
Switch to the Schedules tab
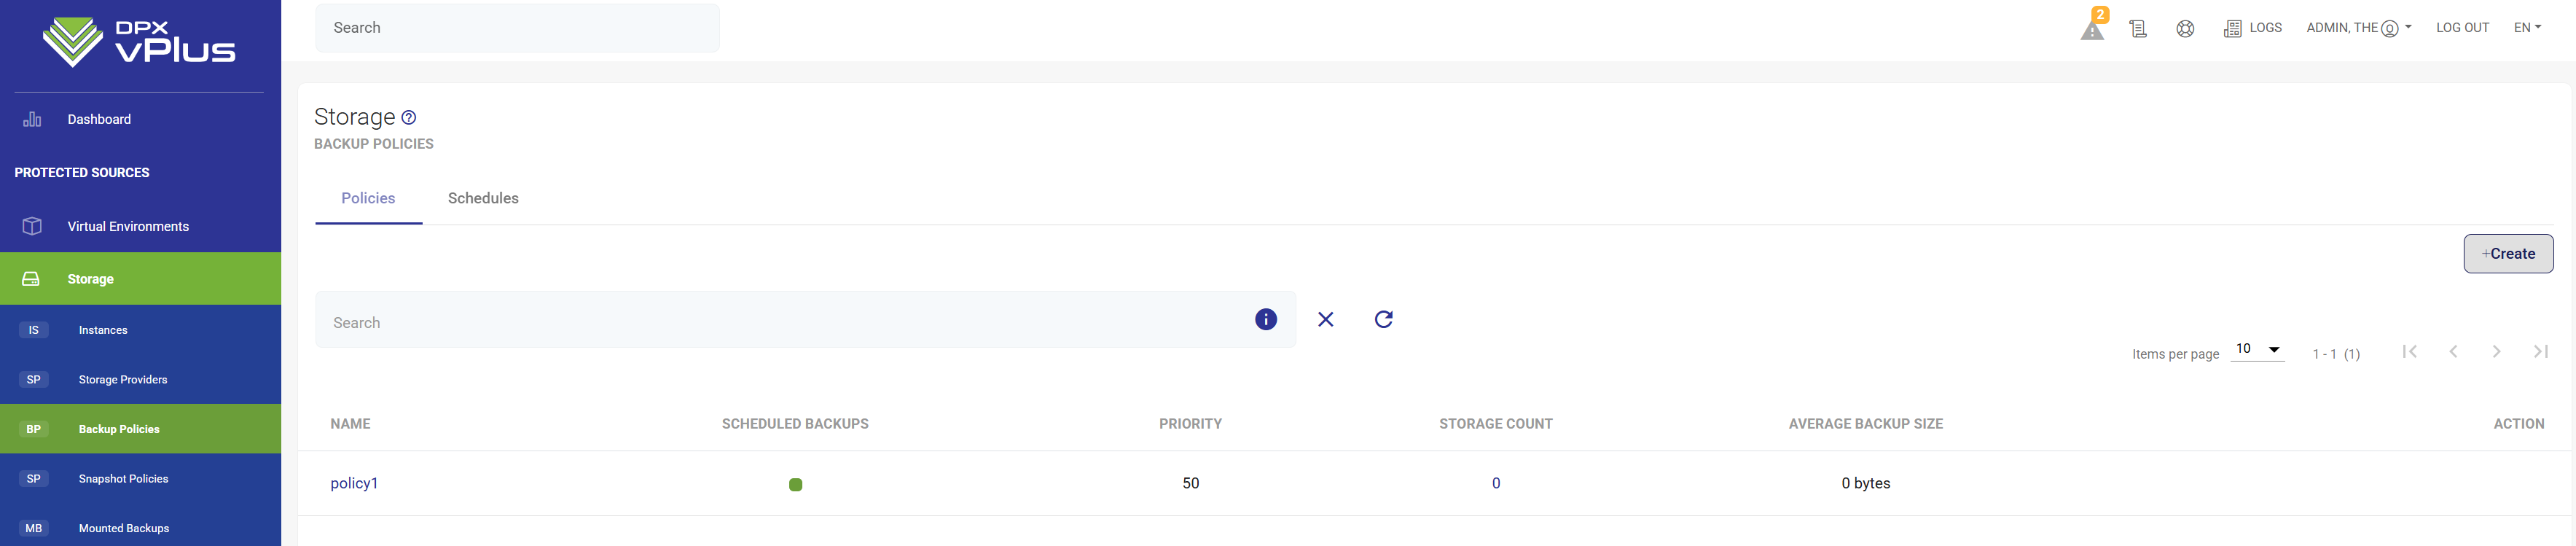click(x=483, y=198)
